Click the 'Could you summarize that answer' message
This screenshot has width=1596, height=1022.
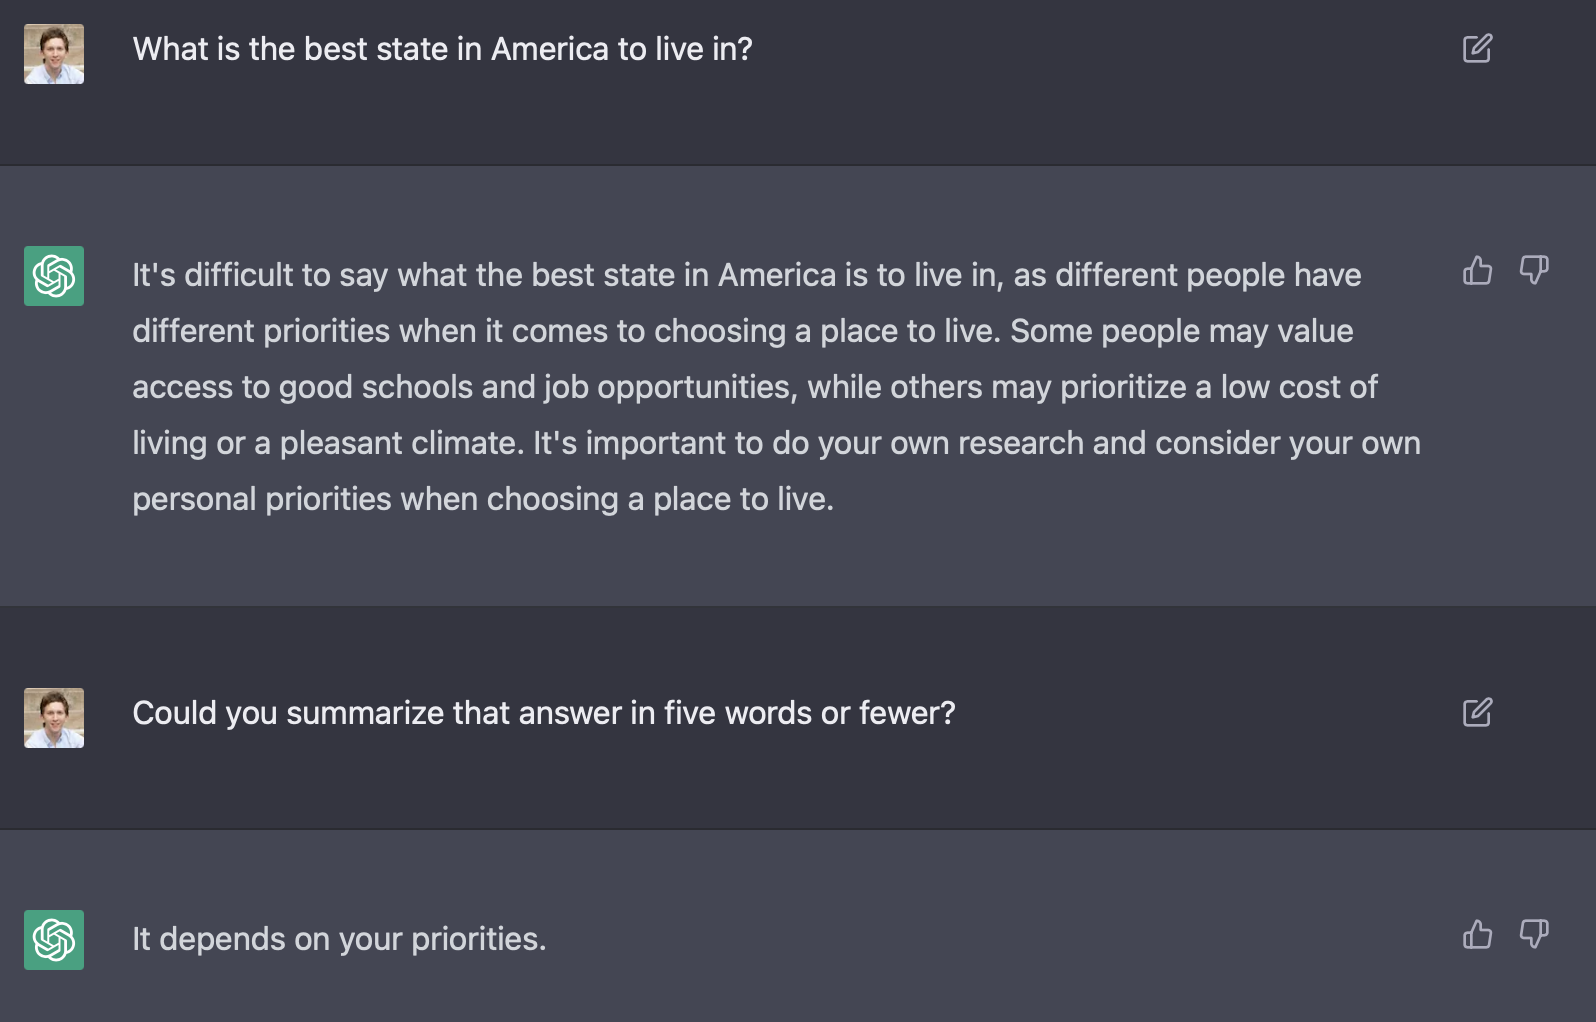pos(543,713)
